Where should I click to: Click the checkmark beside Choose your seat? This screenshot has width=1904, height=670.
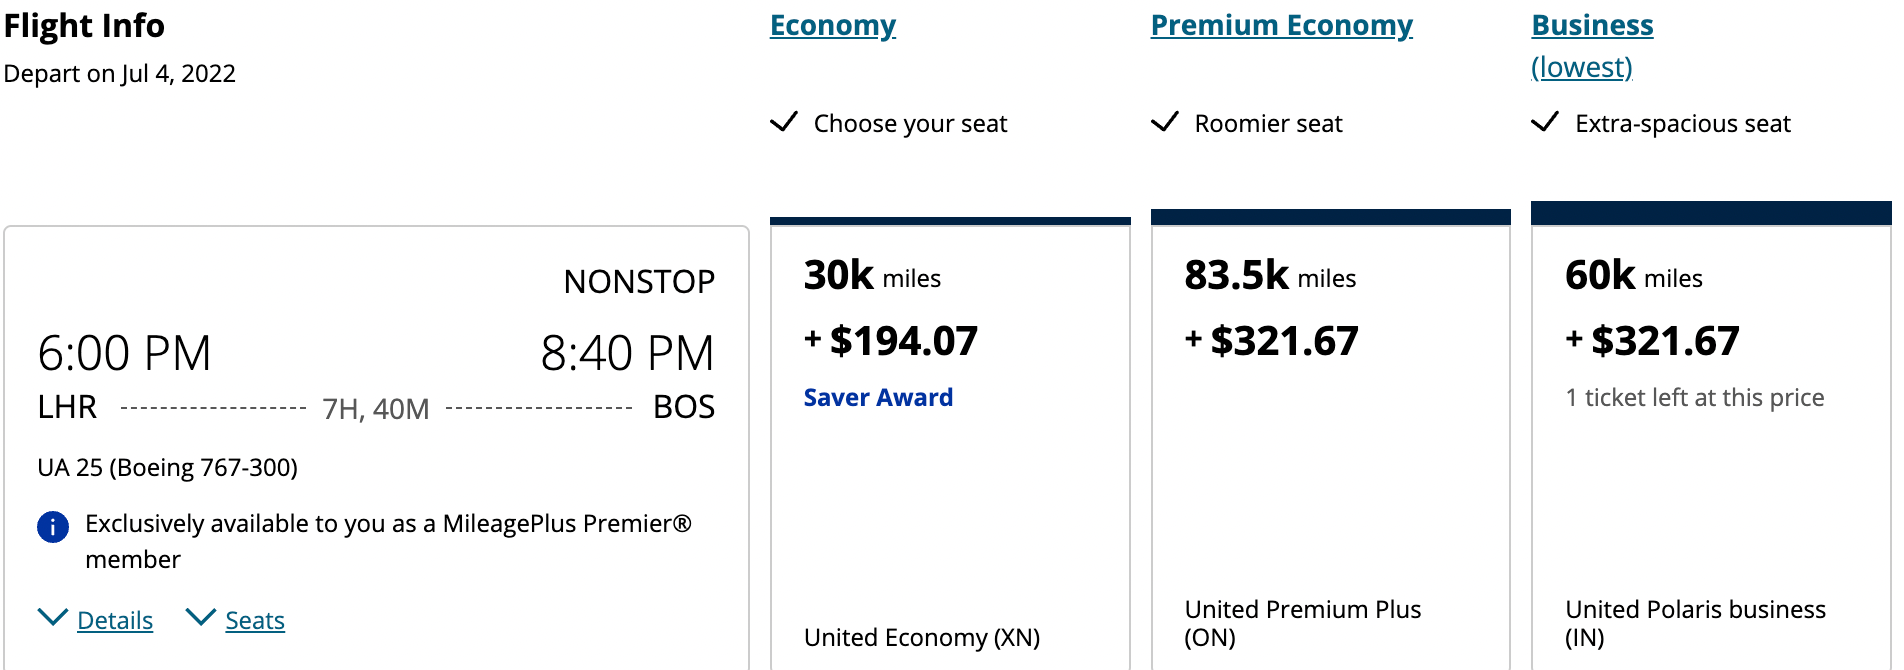click(x=784, y=121)
